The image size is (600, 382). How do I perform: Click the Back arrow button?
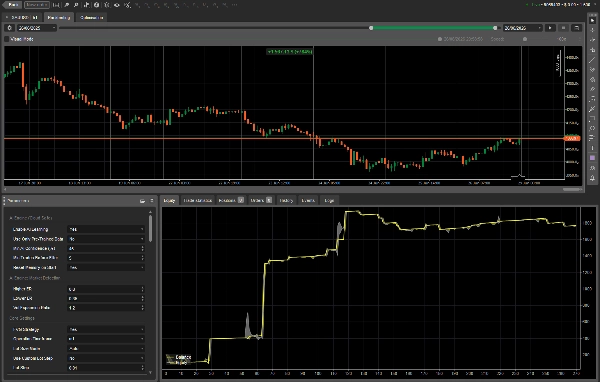click(x=12, y=5)
